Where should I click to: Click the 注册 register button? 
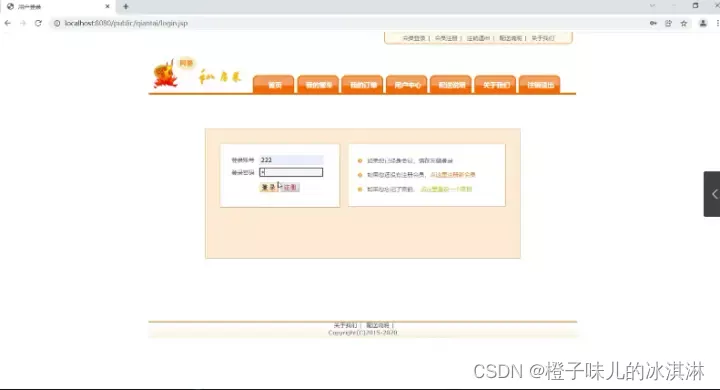(290, 187)
